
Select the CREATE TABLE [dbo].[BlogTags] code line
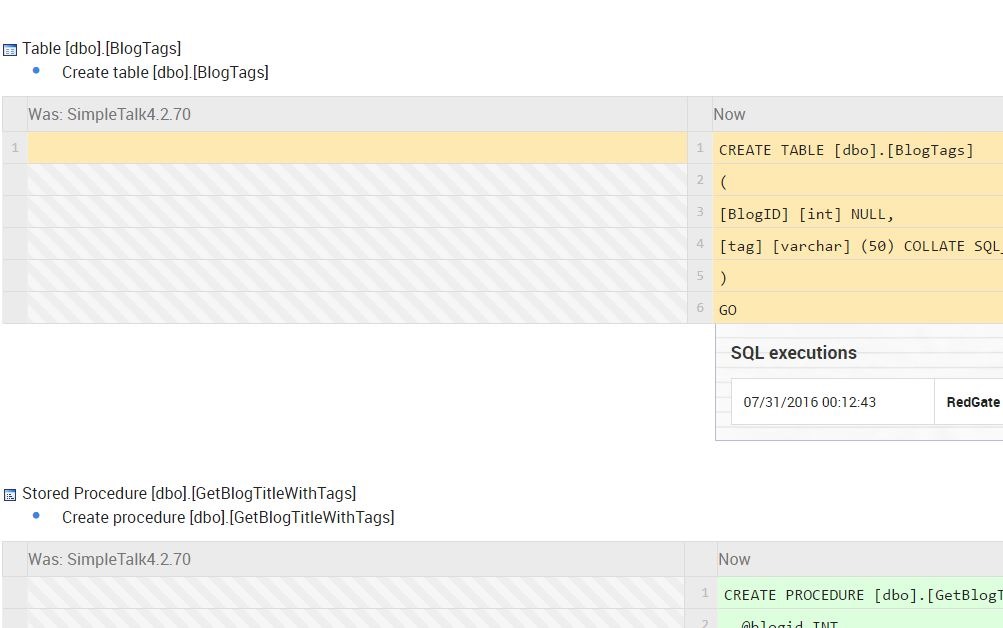click(846, 150)
